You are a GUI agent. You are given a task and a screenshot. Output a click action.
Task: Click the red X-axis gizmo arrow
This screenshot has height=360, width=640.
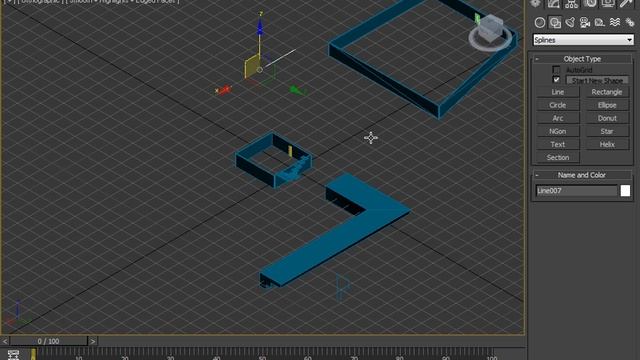(x=224, y=90)
